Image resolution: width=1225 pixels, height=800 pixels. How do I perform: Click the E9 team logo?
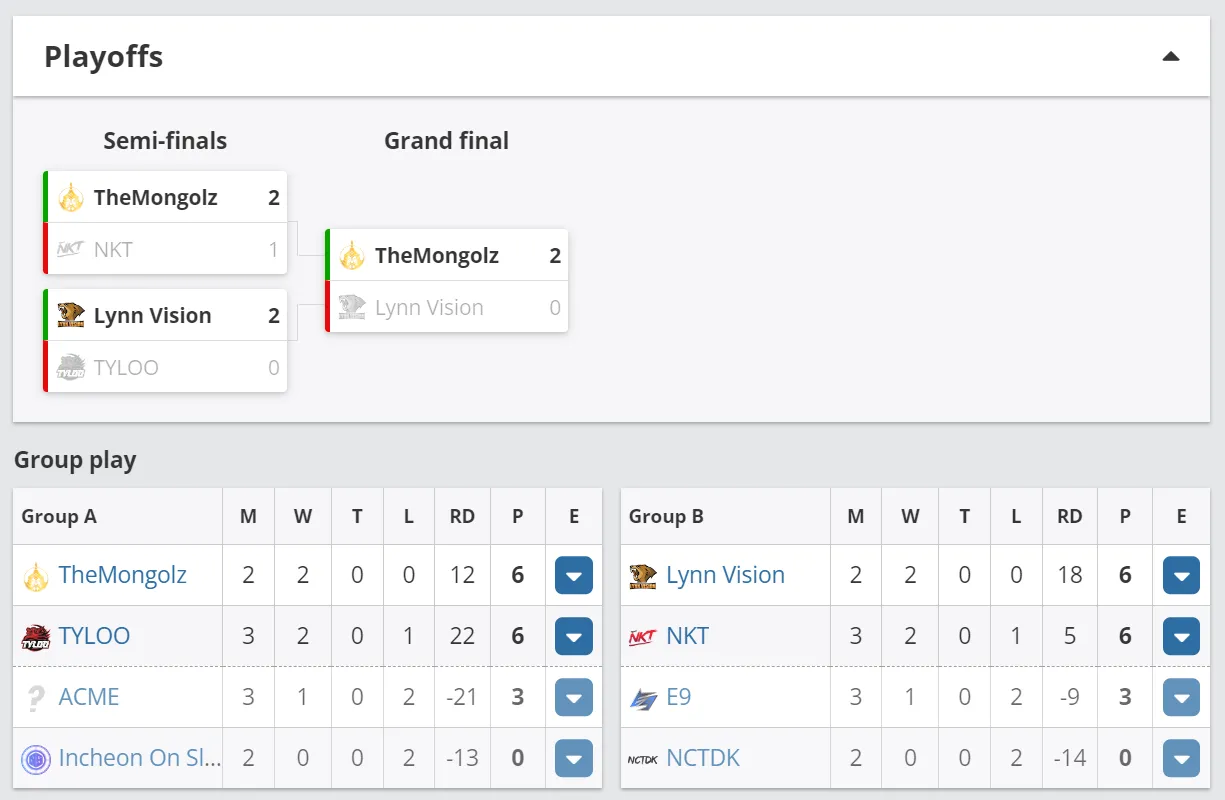pos(643,698)
